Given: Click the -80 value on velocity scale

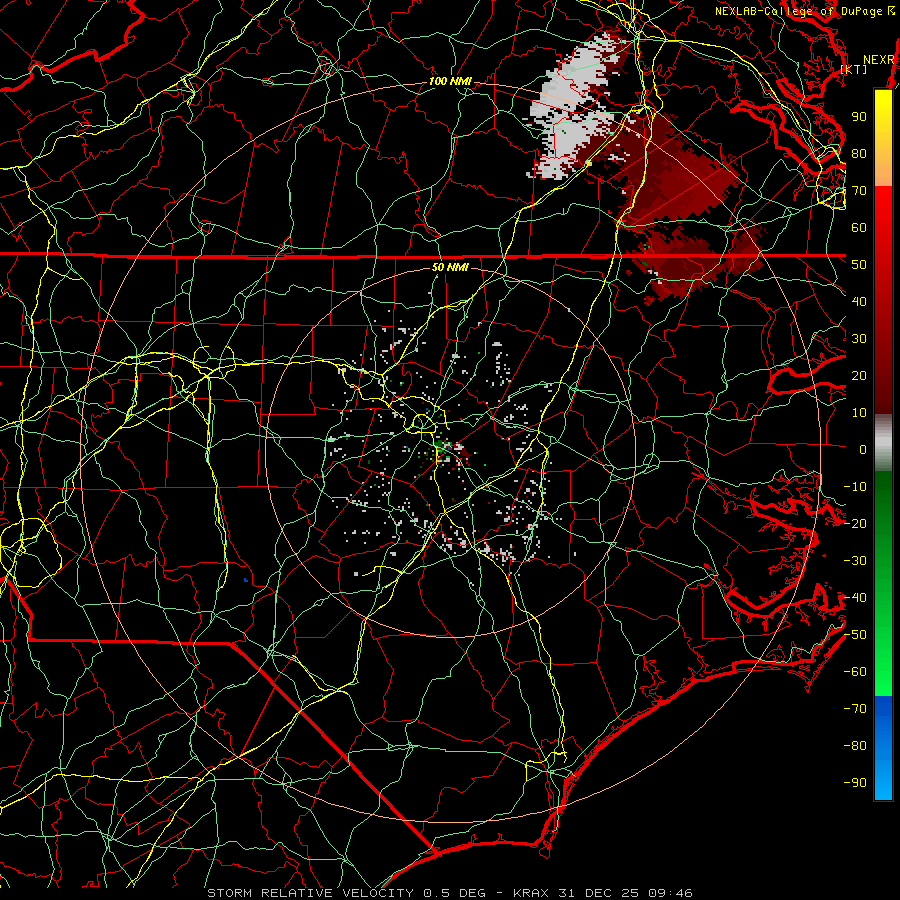Looking at the screenshot, I should click(855, 746).
